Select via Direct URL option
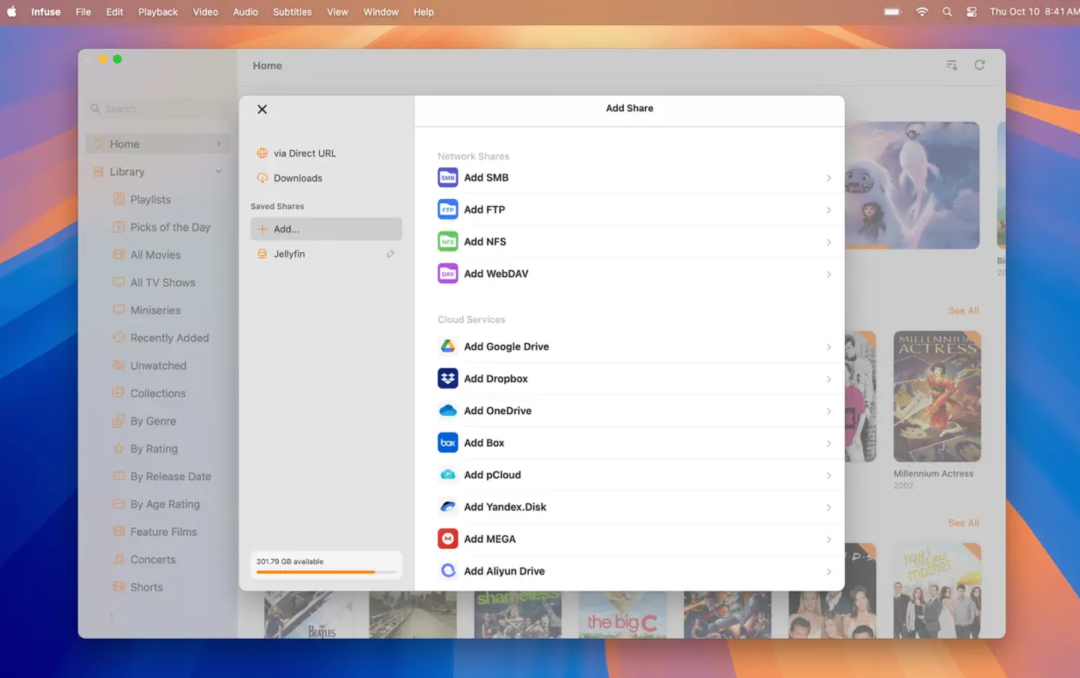This screenshot has height=678, width=1080. click(304, 153)
